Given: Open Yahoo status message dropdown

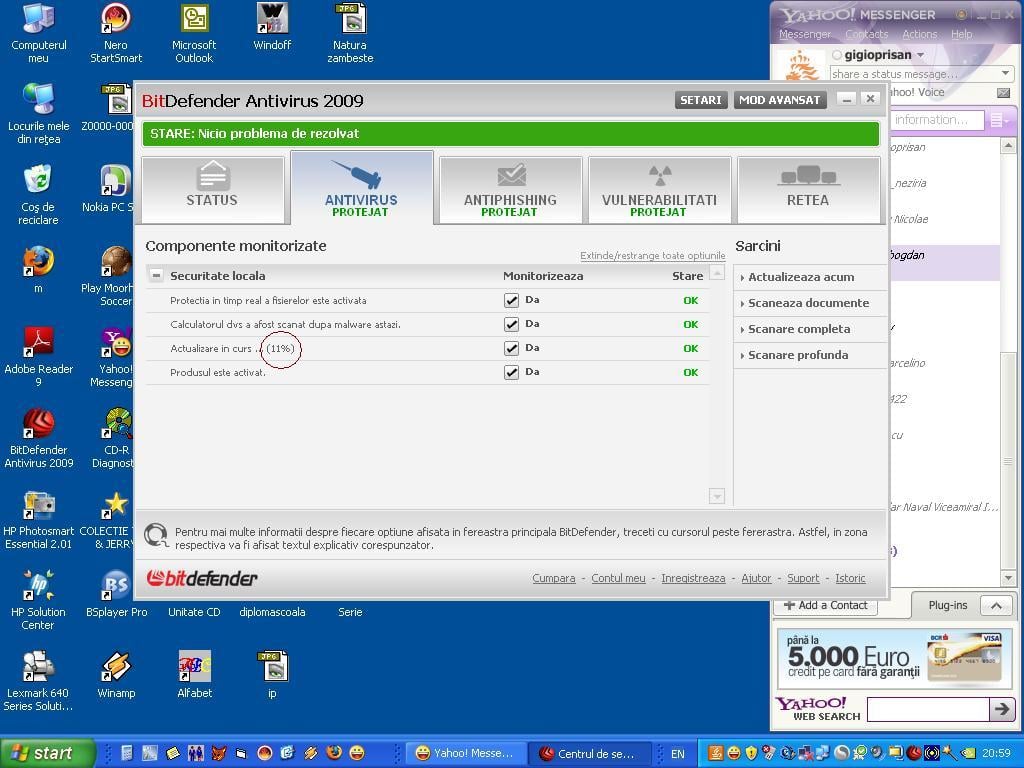Looking at the screenshot, I should click(x=1006, y=73).
